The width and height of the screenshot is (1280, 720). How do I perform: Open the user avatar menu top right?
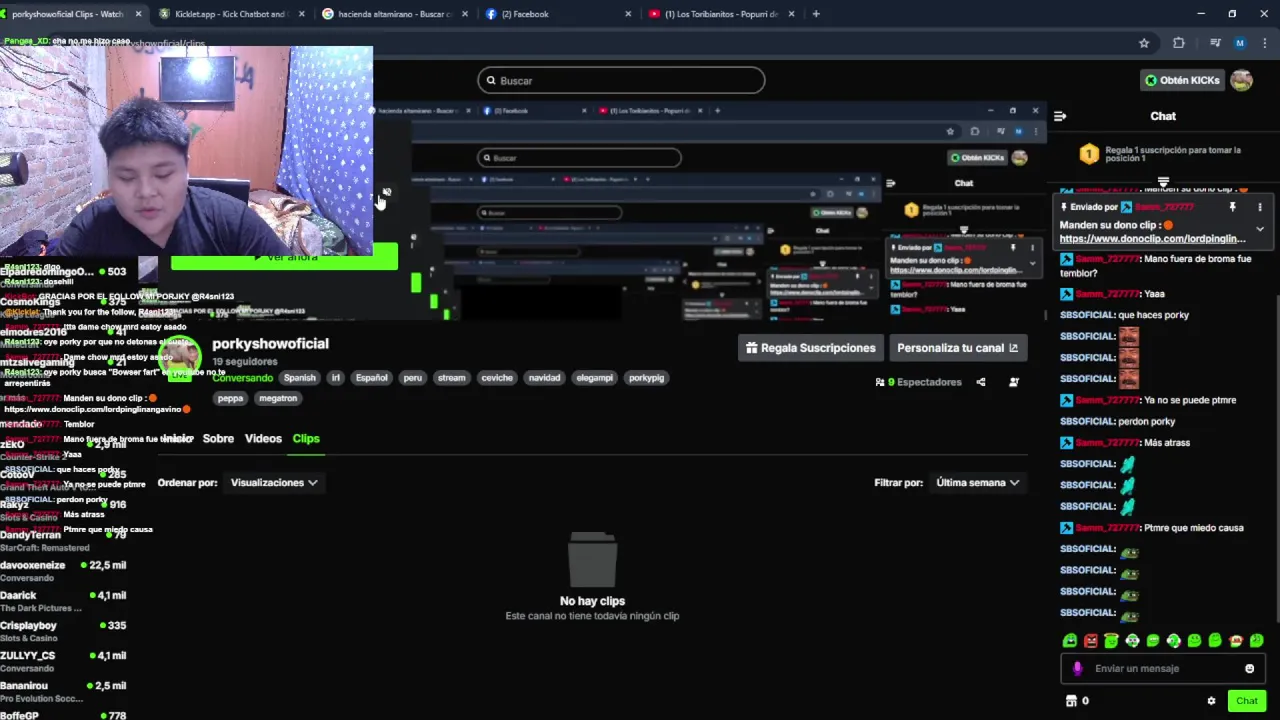[1242, 81]
